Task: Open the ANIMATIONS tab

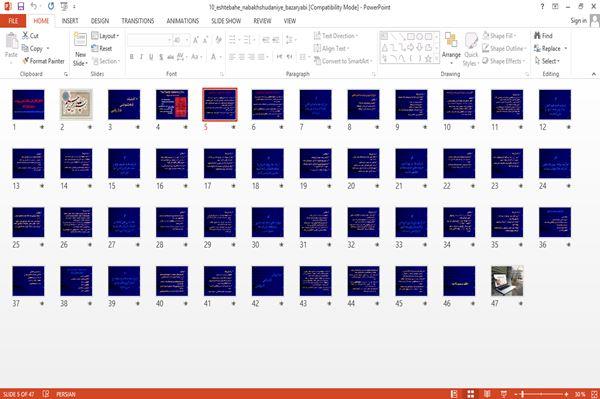Action: pyautogui.click(x=183, y=21)
